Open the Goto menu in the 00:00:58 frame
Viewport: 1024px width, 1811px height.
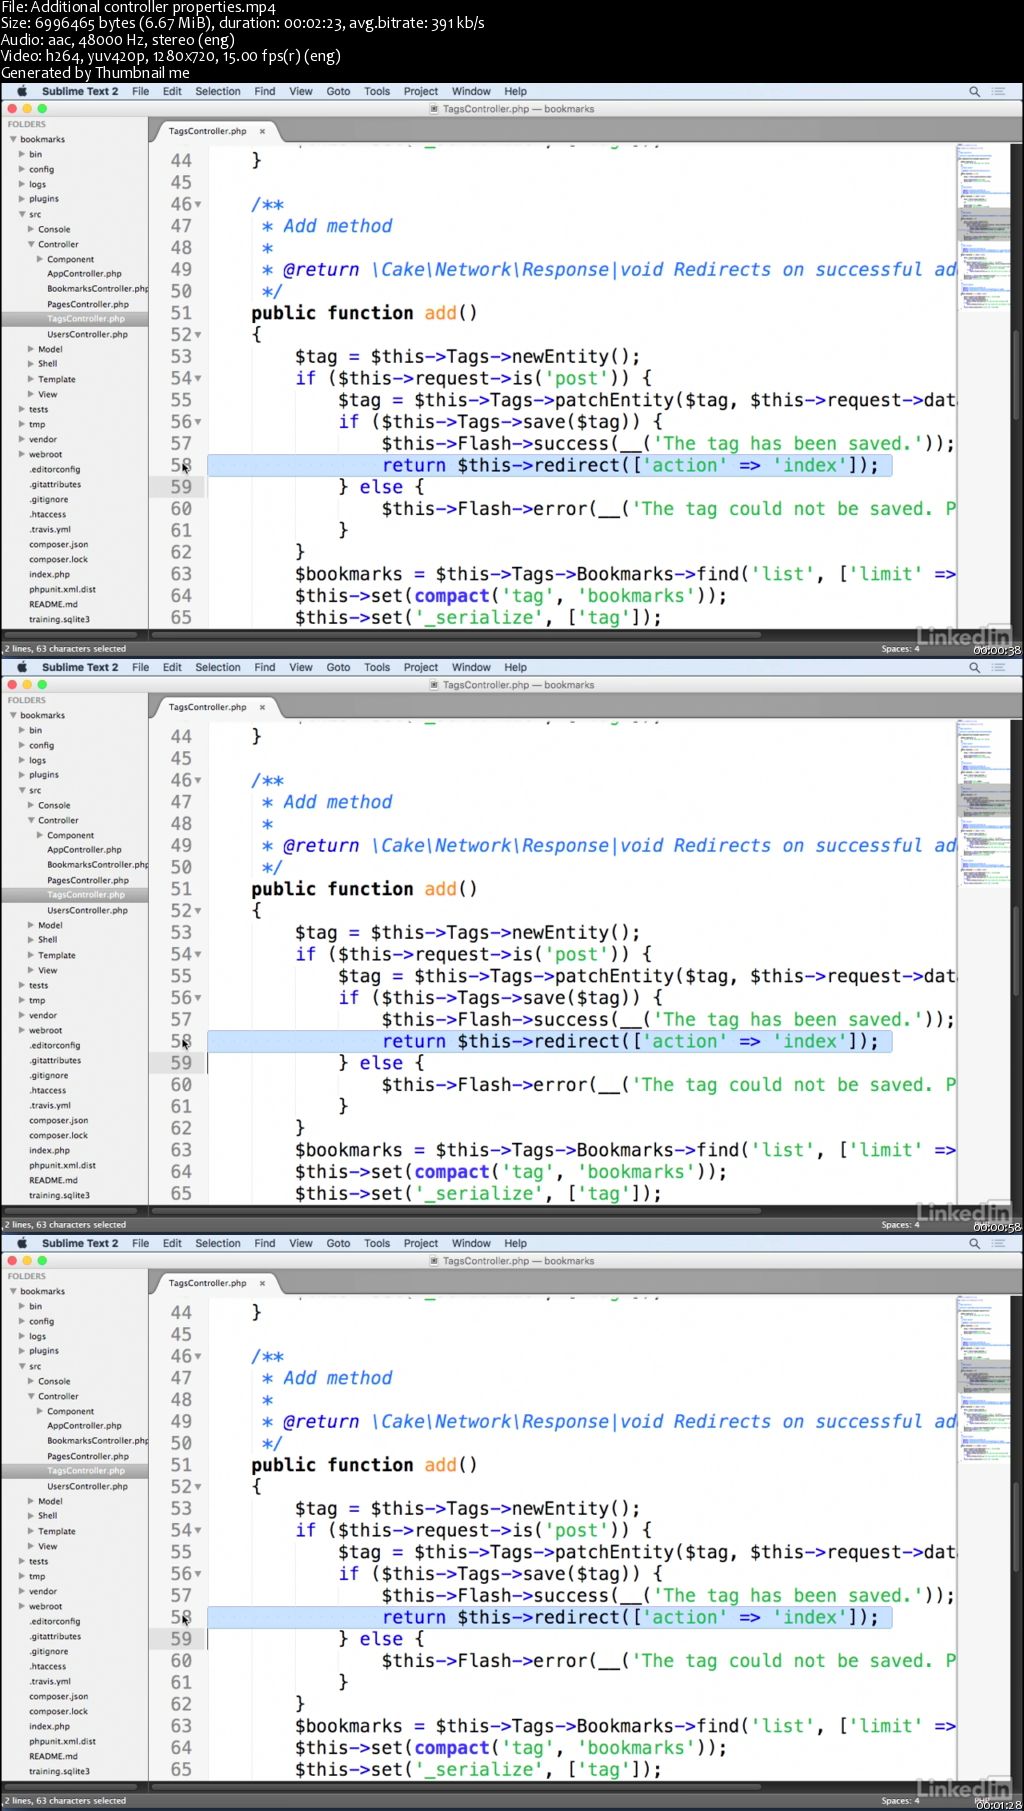(x=338, y=667)
